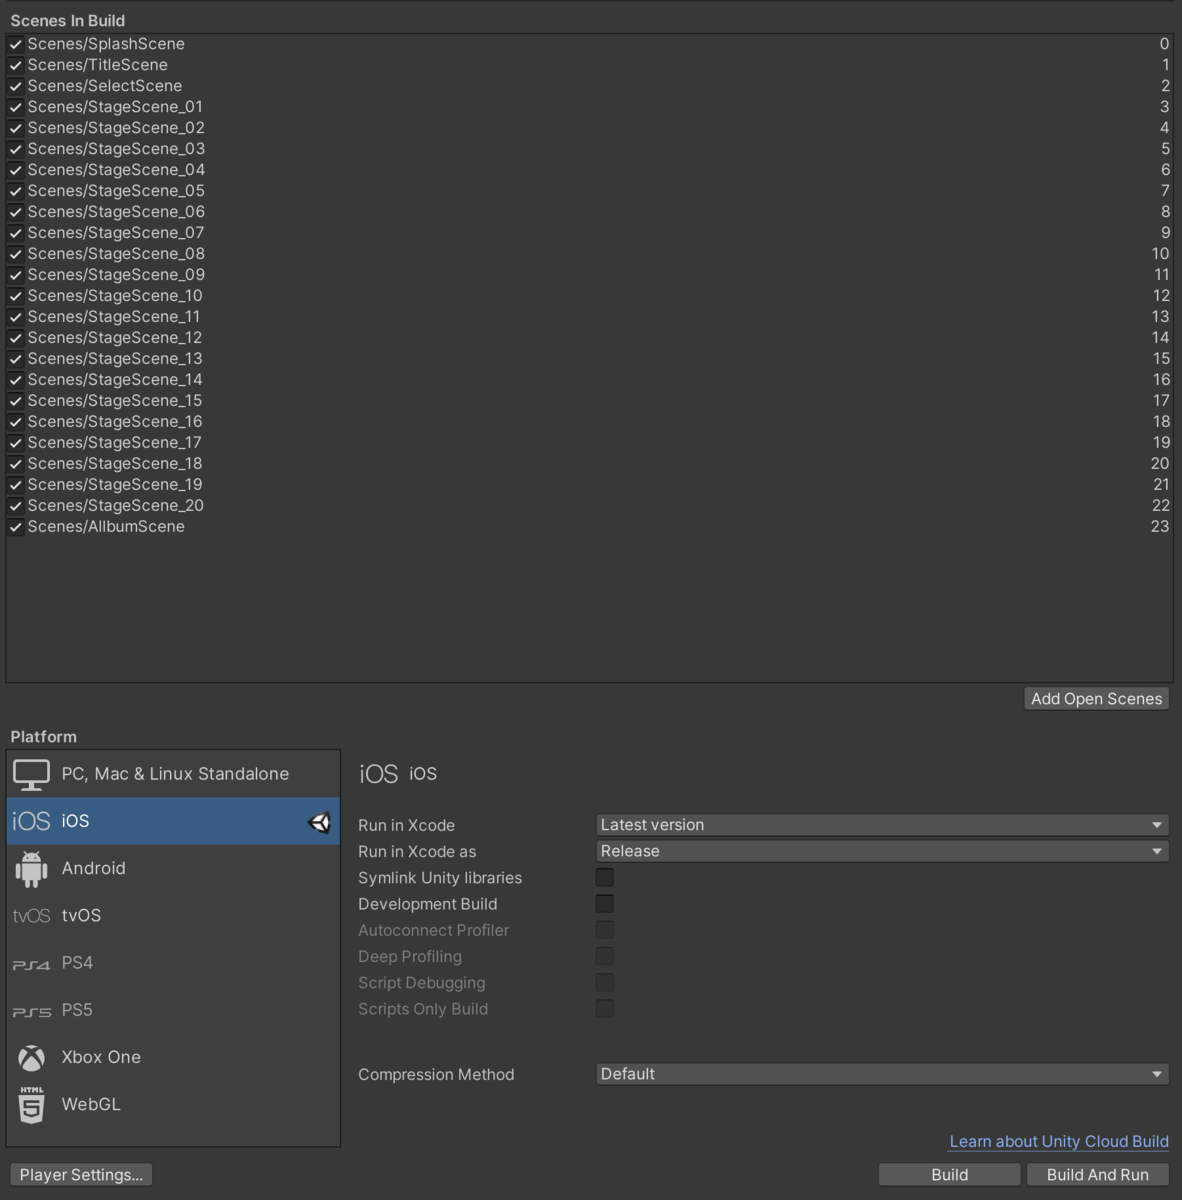Toggle Scenes/StageScene_13 checkbox
1182x1200 pixels.
point(15,359)
